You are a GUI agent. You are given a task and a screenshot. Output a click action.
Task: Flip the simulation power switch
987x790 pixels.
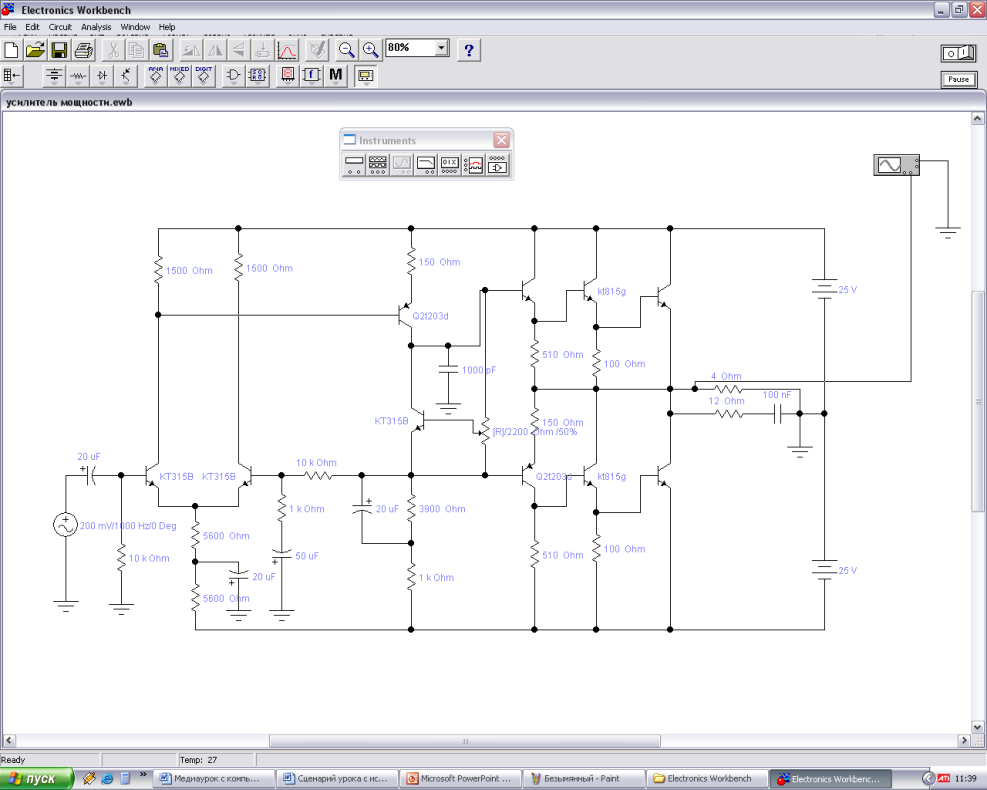coord(958,52)
